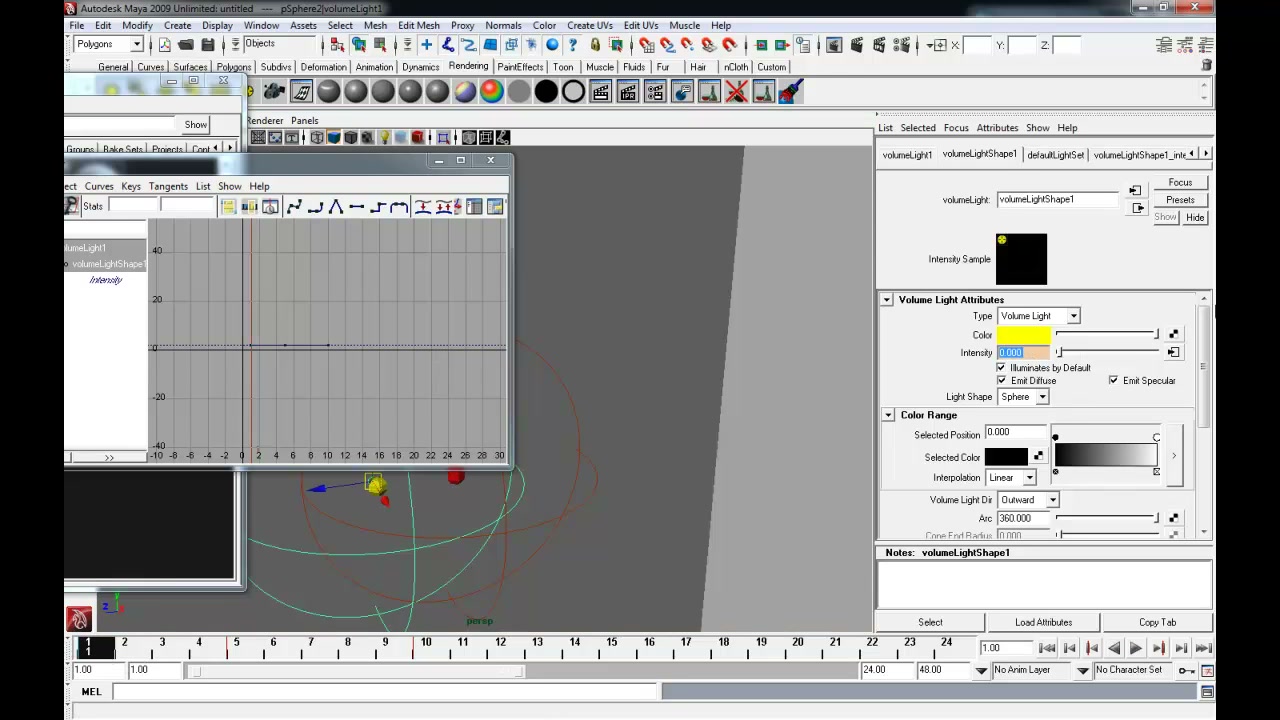This screenshot has width=1280, height=720.
Task: Click the volumeLight name field
Action: (x=1057, y=199)
